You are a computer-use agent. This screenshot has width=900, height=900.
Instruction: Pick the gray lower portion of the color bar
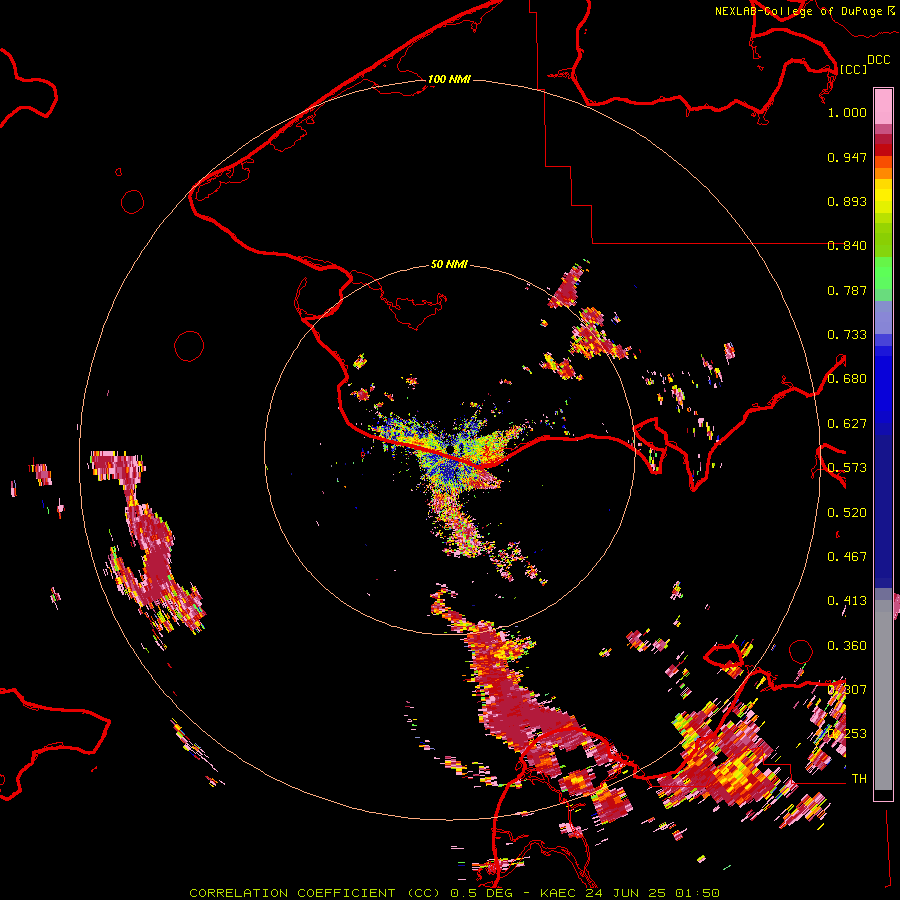(883, 695)
